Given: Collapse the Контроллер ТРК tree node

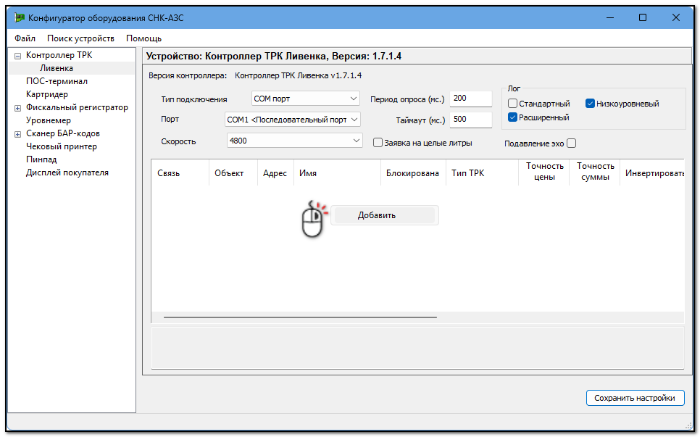Looking at the screenshot, I should tap(17, 56).
